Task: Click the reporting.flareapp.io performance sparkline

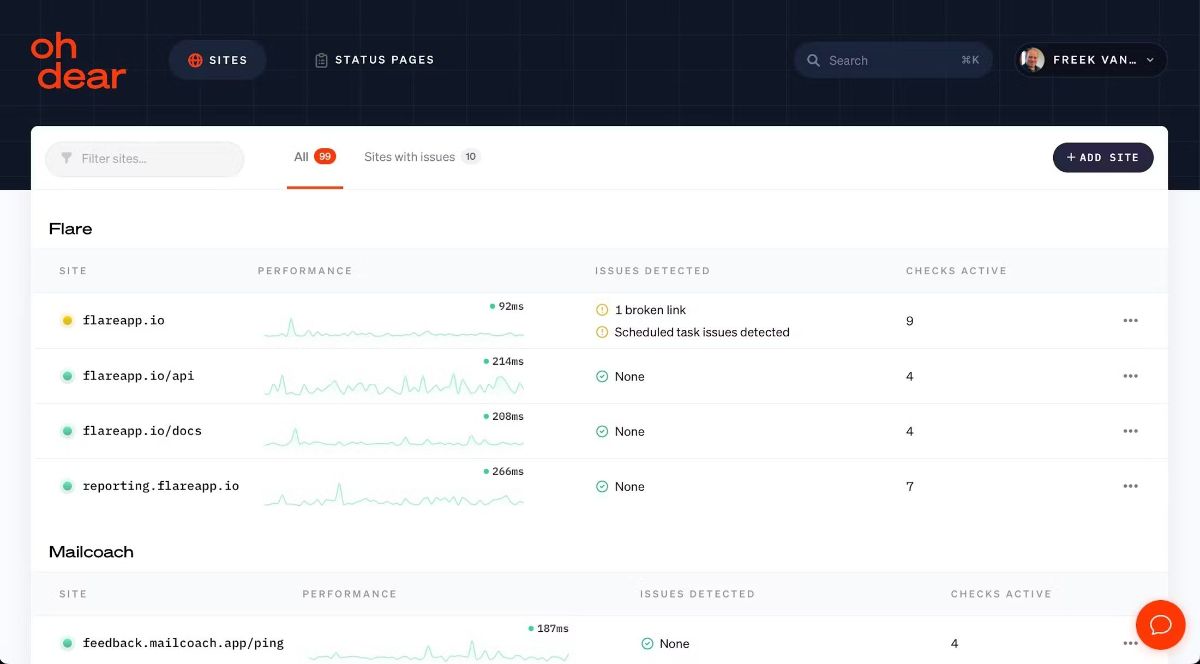Action: (x=394, y=496)
